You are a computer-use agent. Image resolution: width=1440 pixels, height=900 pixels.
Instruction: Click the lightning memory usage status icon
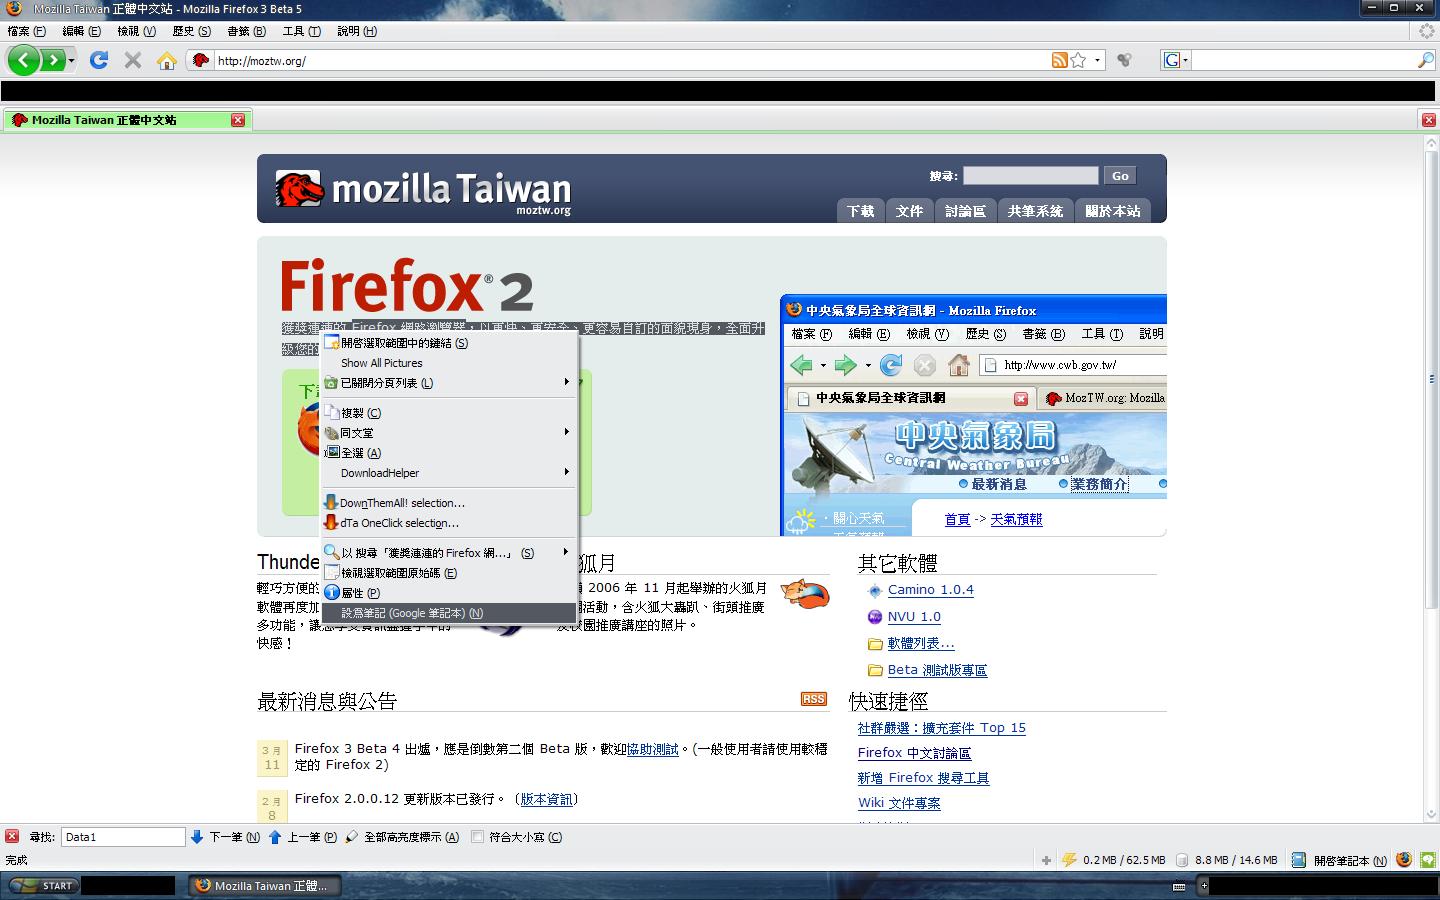tap(1069, 860)
